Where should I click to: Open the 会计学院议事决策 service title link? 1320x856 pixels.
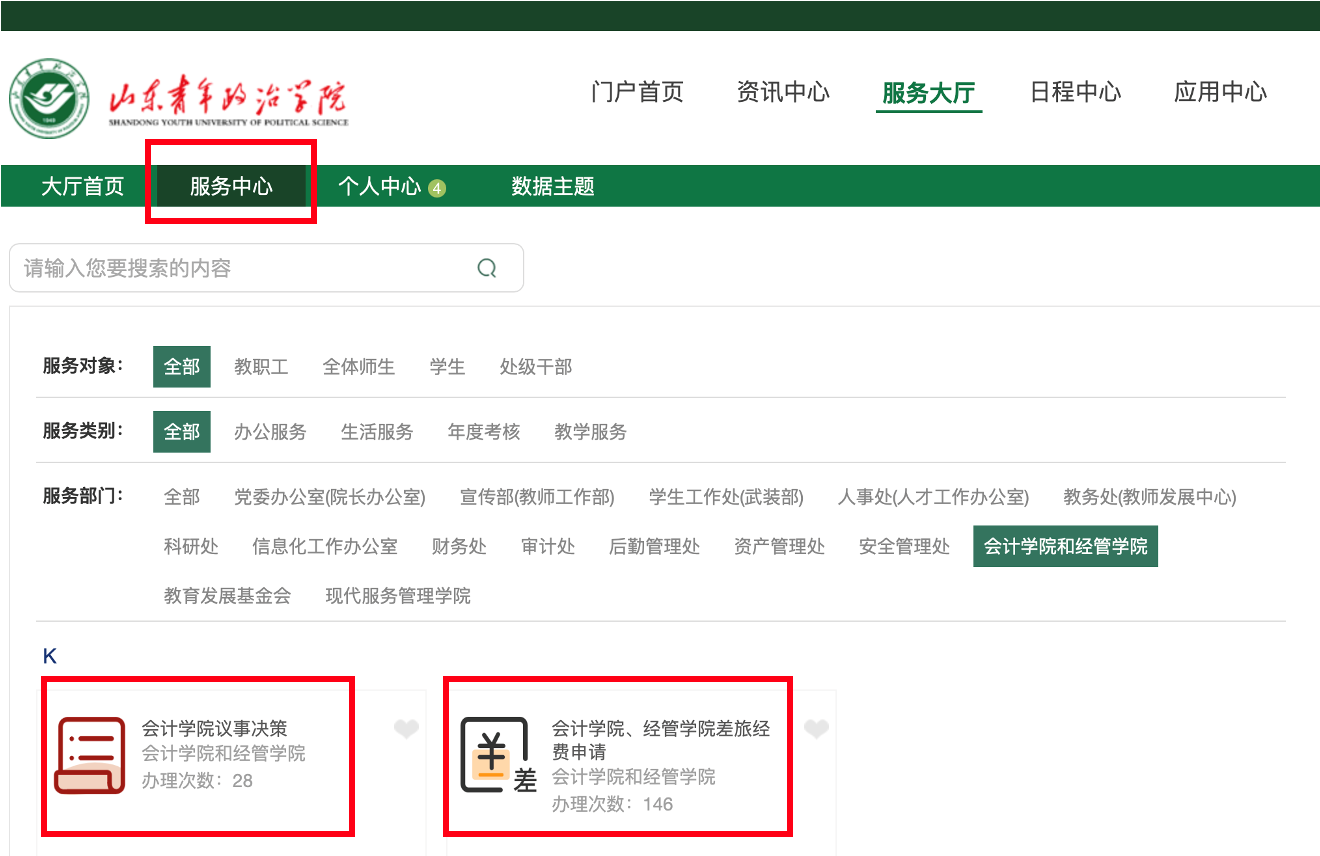coord(215,729)
